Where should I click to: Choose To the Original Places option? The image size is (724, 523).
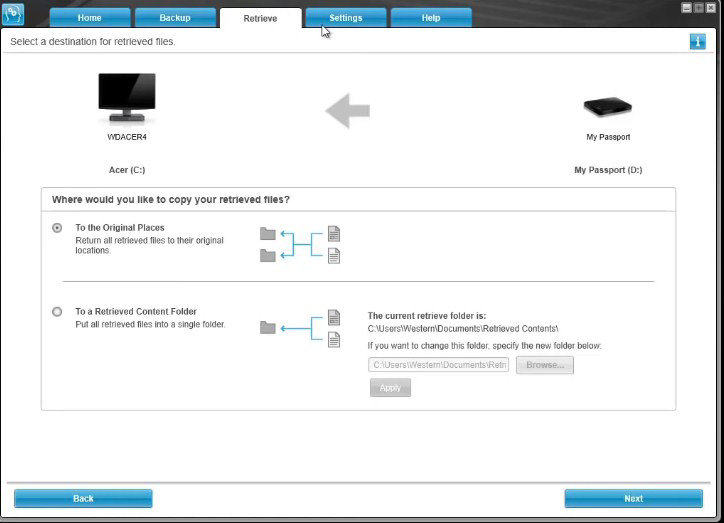(x=57, y=228)
